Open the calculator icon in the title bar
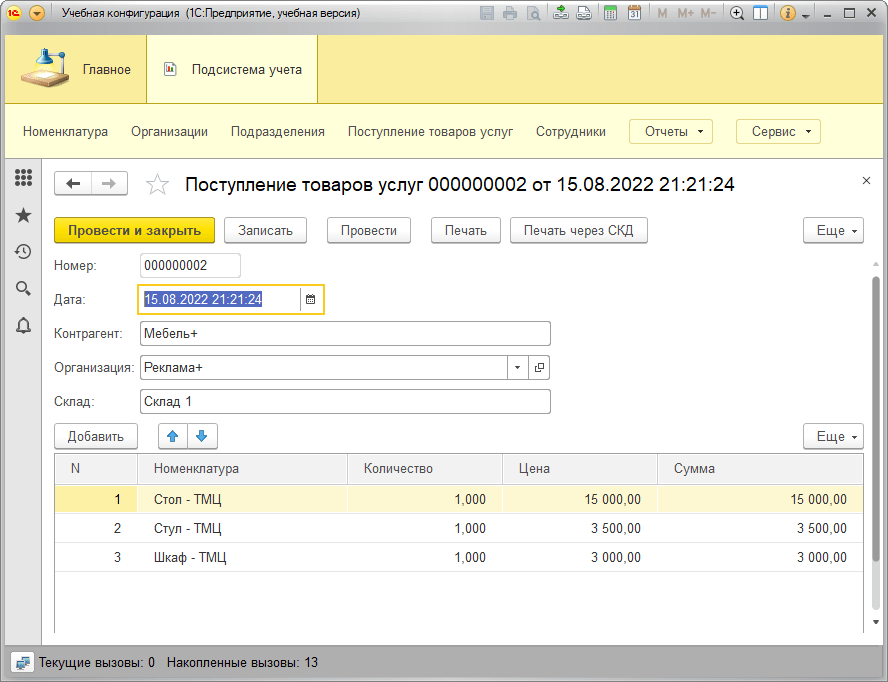888x682 pixels. click(609, 14)
